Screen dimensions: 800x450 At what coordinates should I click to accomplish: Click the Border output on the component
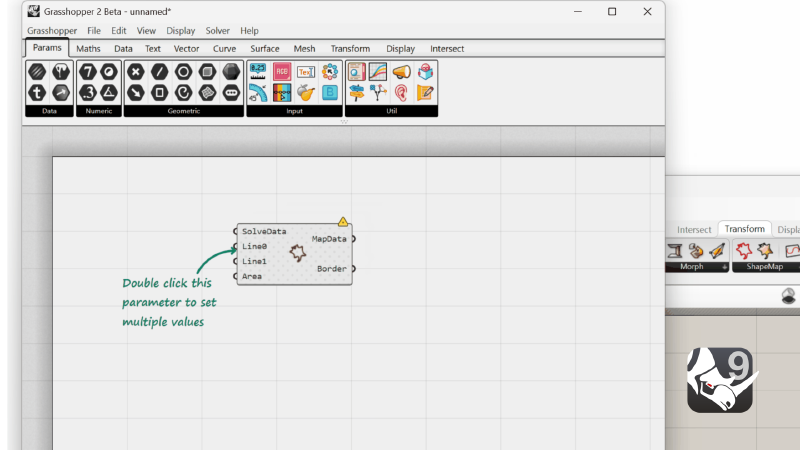332,268
